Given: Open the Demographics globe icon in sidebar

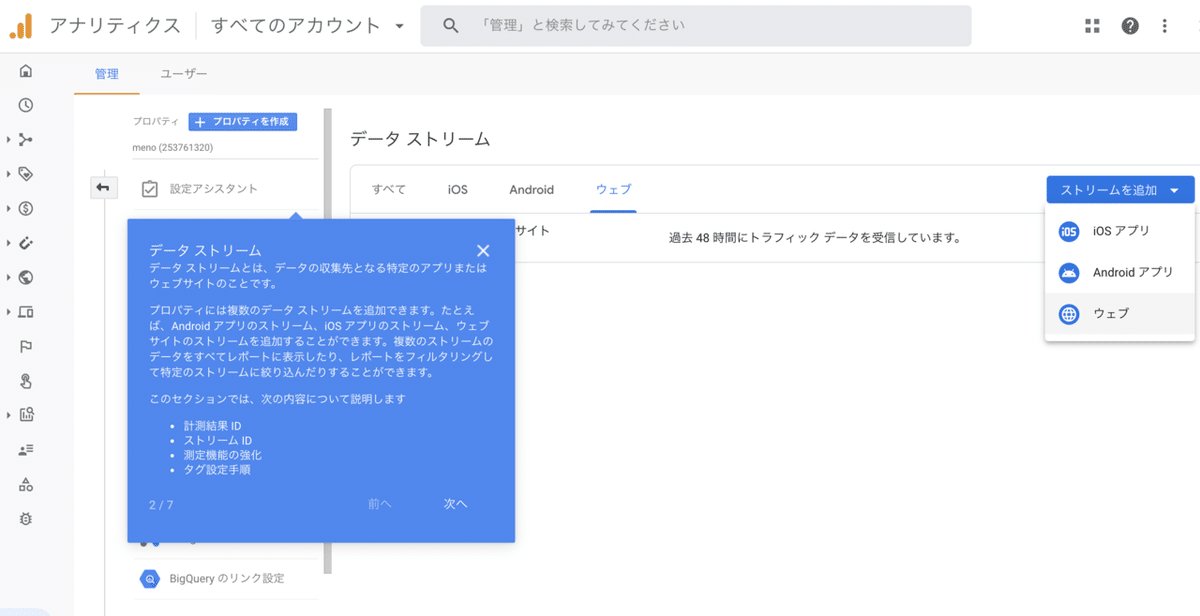Looking at the screenshot, I should click(x=26, y=277).
